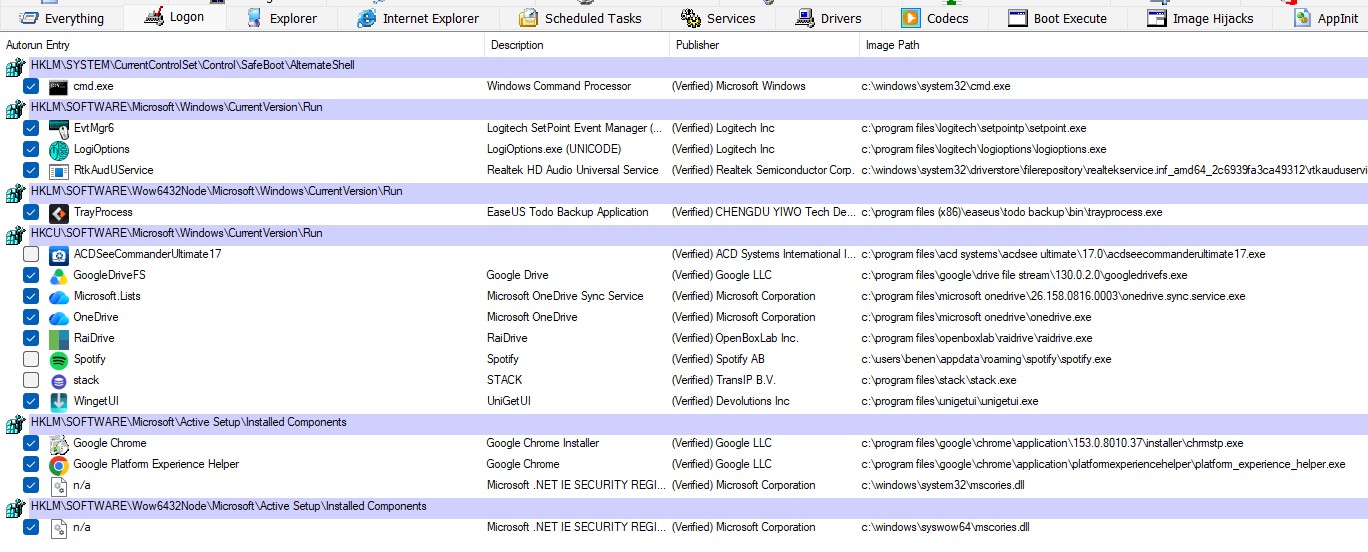The width and height of the screenshot is (1368, 552).
Task: Go to the Services tab
Action: pyautogui.click(x=717, y=18)
